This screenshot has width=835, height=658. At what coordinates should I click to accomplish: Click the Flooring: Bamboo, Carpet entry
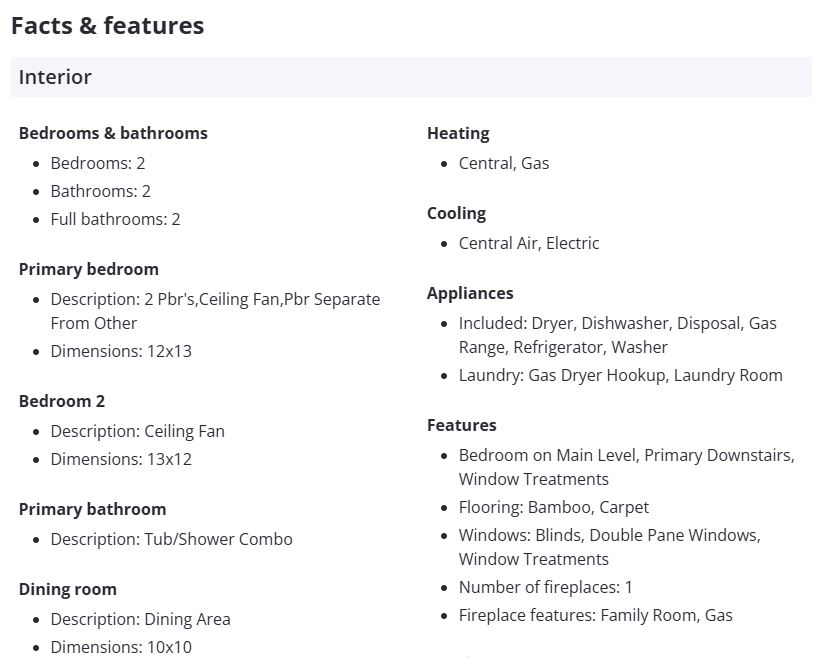click(553, 507)
